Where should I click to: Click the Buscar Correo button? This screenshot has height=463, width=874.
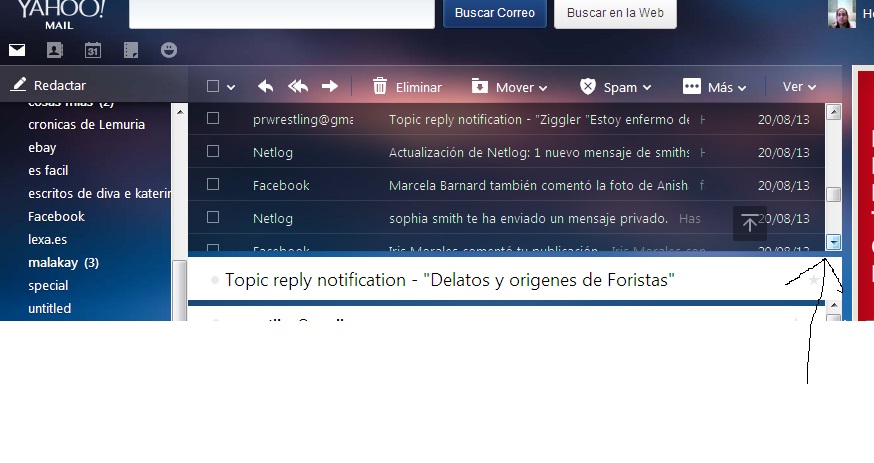pyautogui.click(x=494, y=13)
